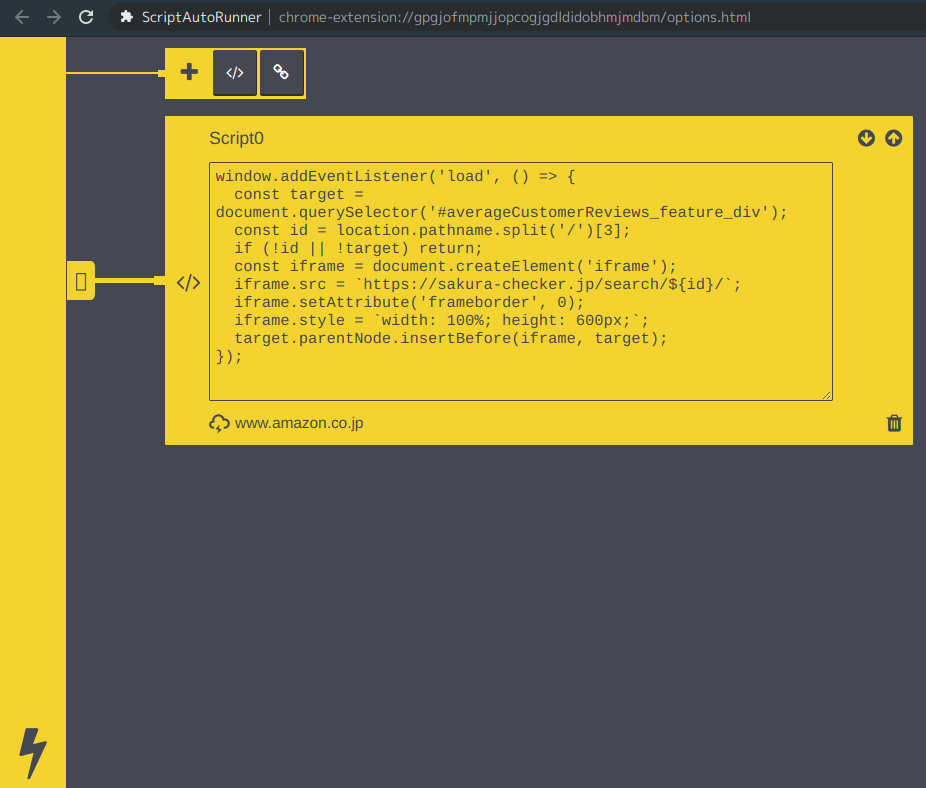
Task: Delete Script0 using the trash icon
Action: [x=894, y=423]
